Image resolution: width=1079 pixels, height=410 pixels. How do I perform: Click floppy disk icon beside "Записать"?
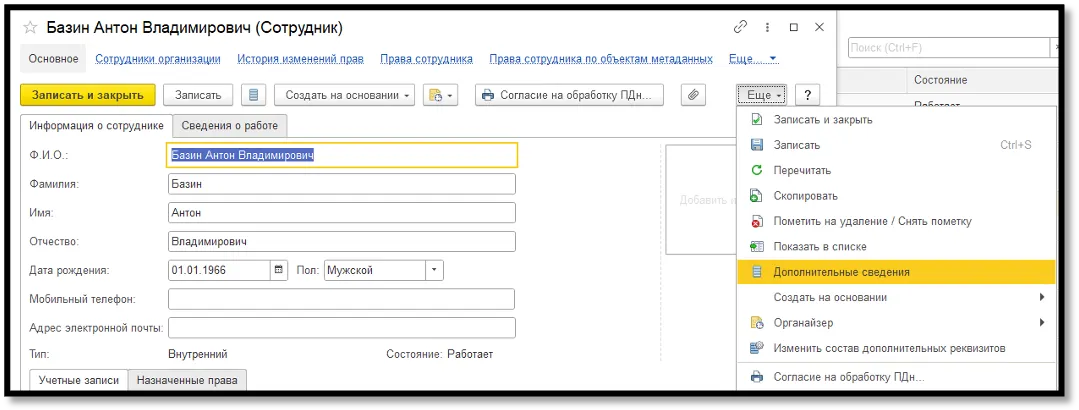(756, 145)
